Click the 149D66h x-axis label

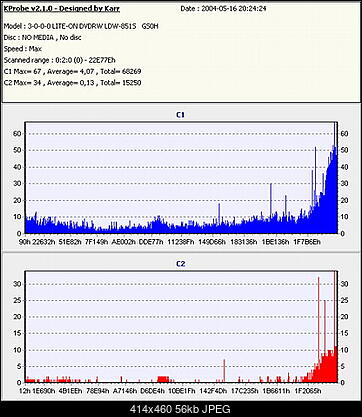(212, 242)
